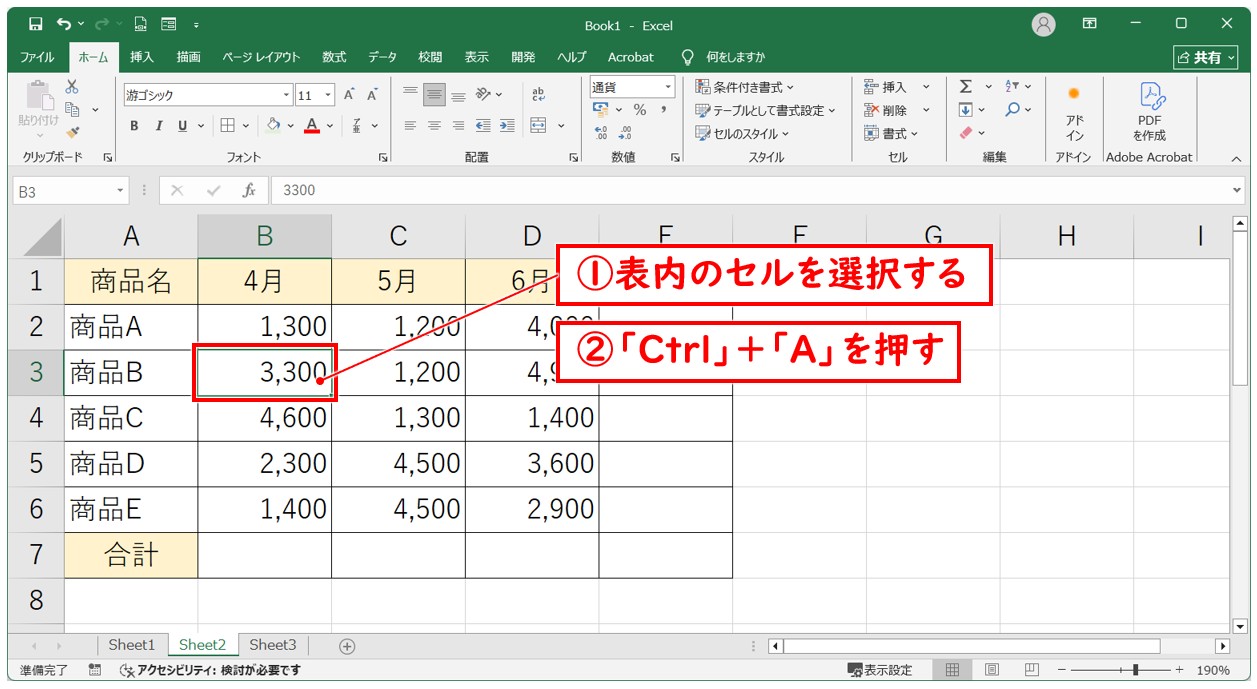
Task: Click accessibility status アクセシビリティ: 検討が必要です
Action: pos(210,670)
